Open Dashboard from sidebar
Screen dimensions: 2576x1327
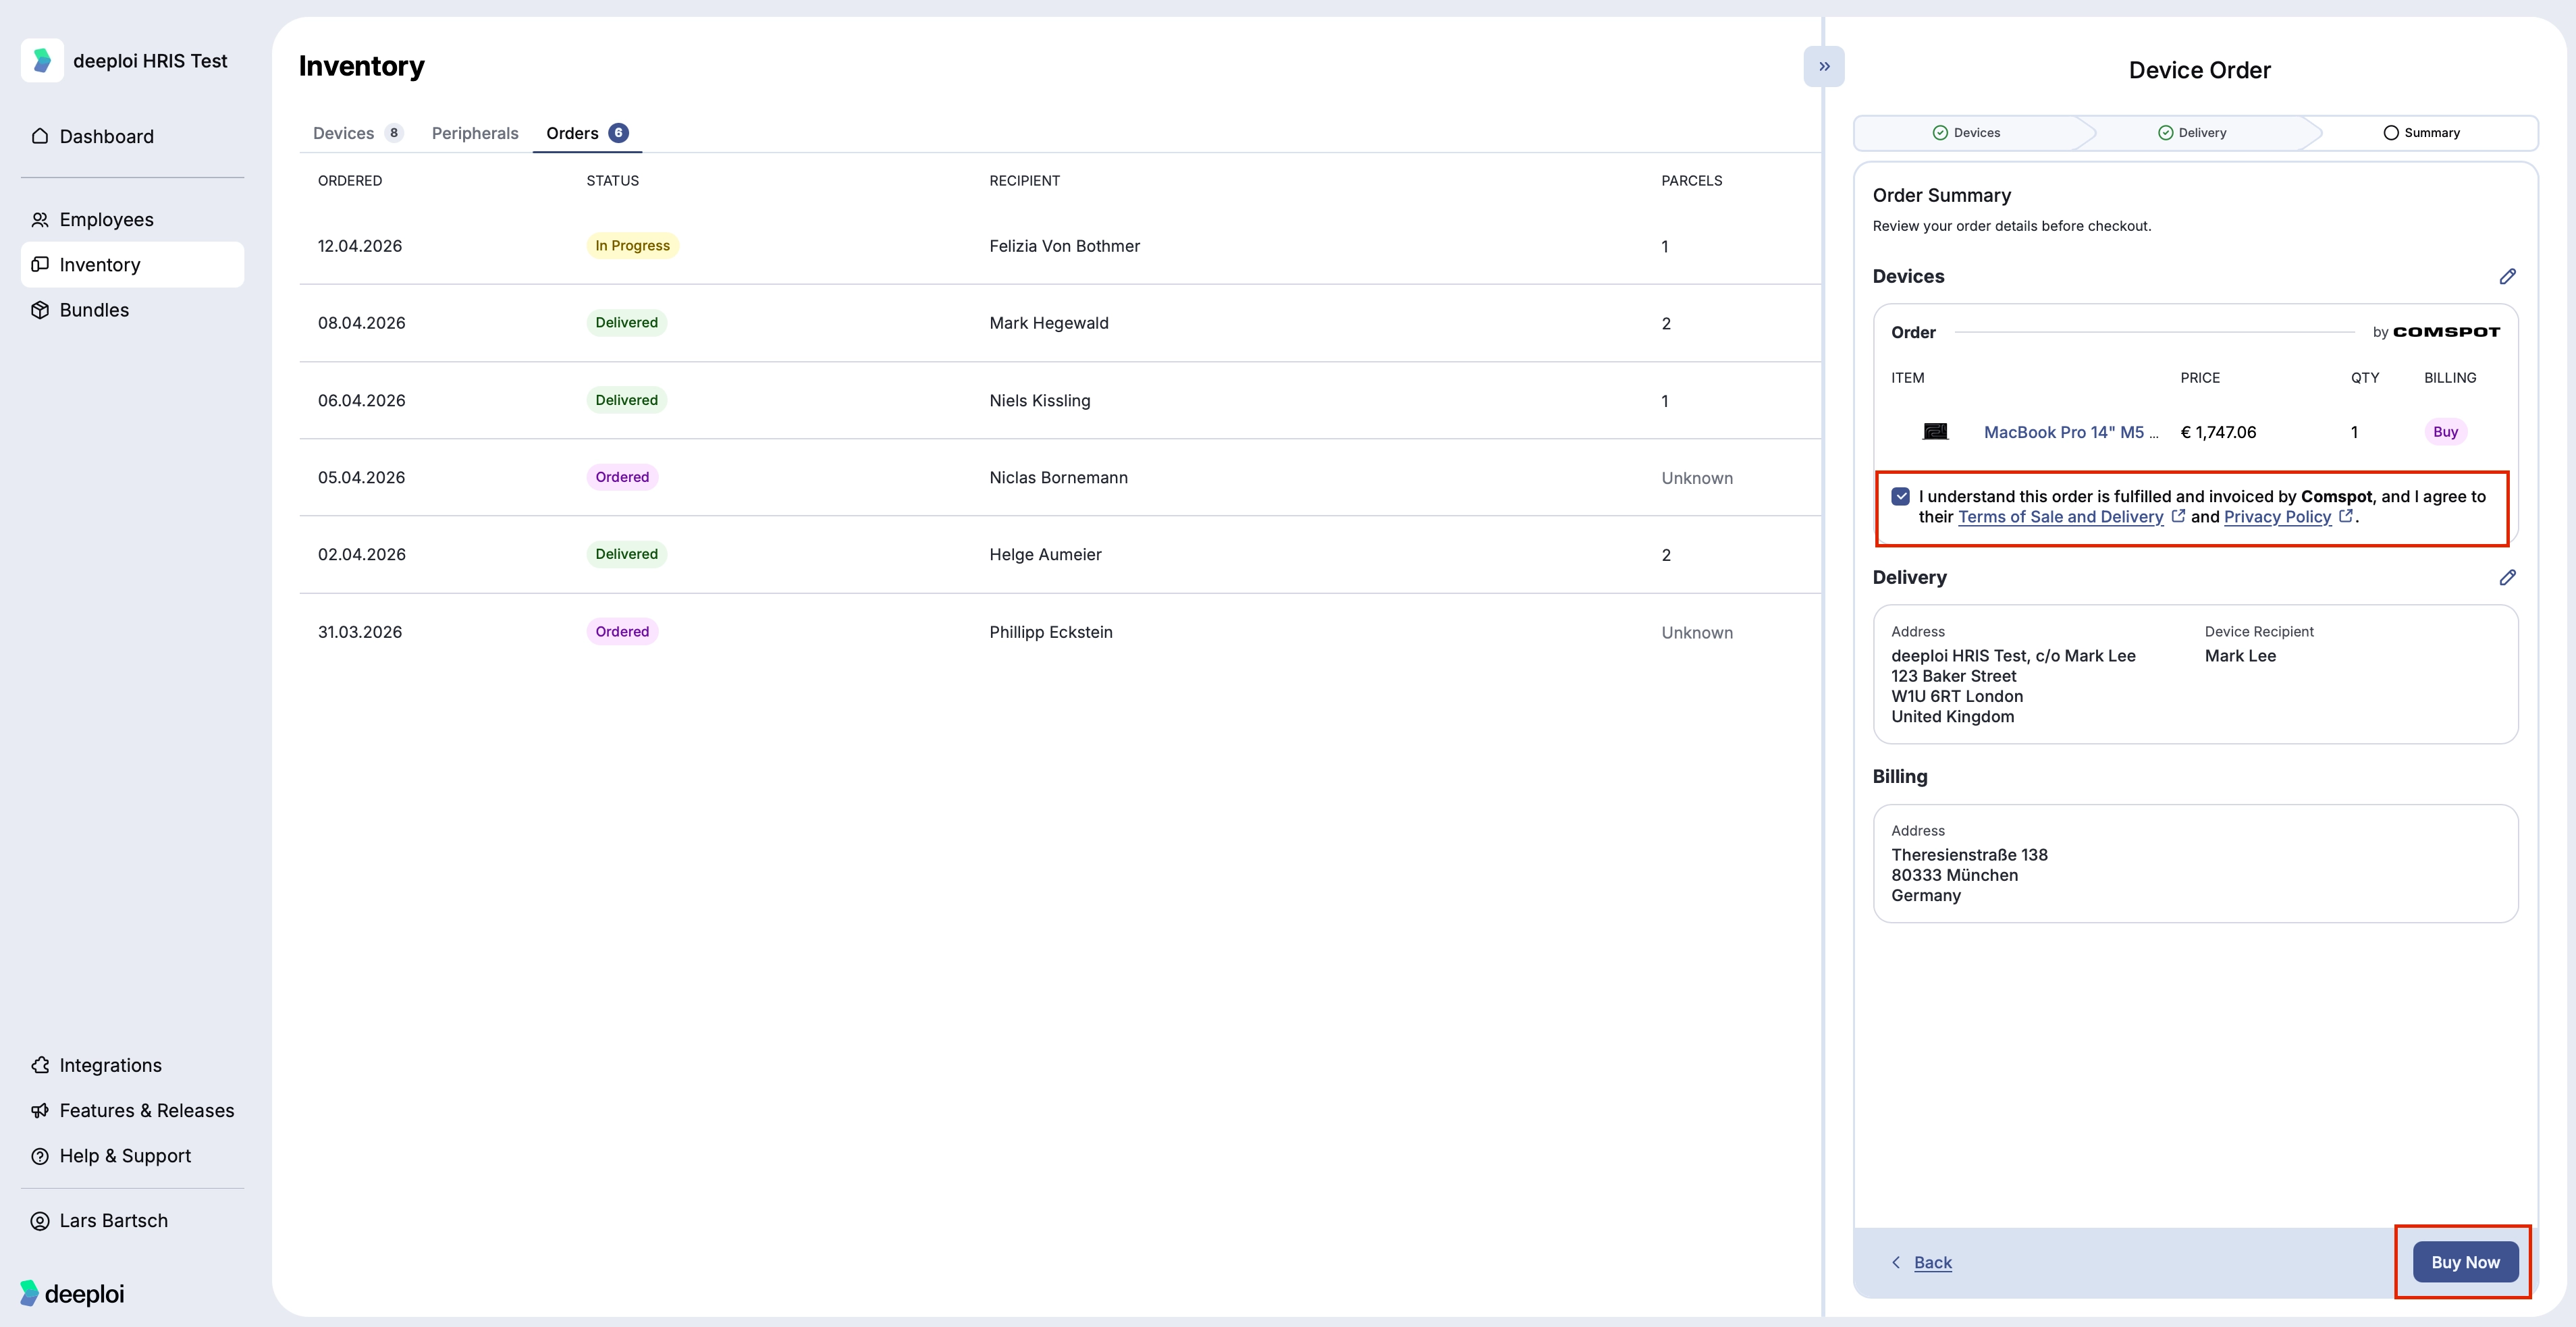pos(132,136)
